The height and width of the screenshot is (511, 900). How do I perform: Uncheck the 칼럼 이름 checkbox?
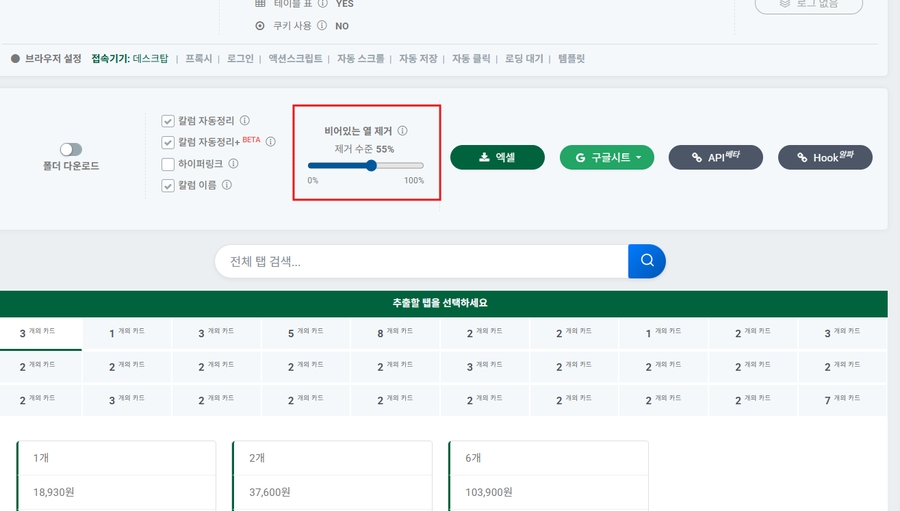point(168,185)
